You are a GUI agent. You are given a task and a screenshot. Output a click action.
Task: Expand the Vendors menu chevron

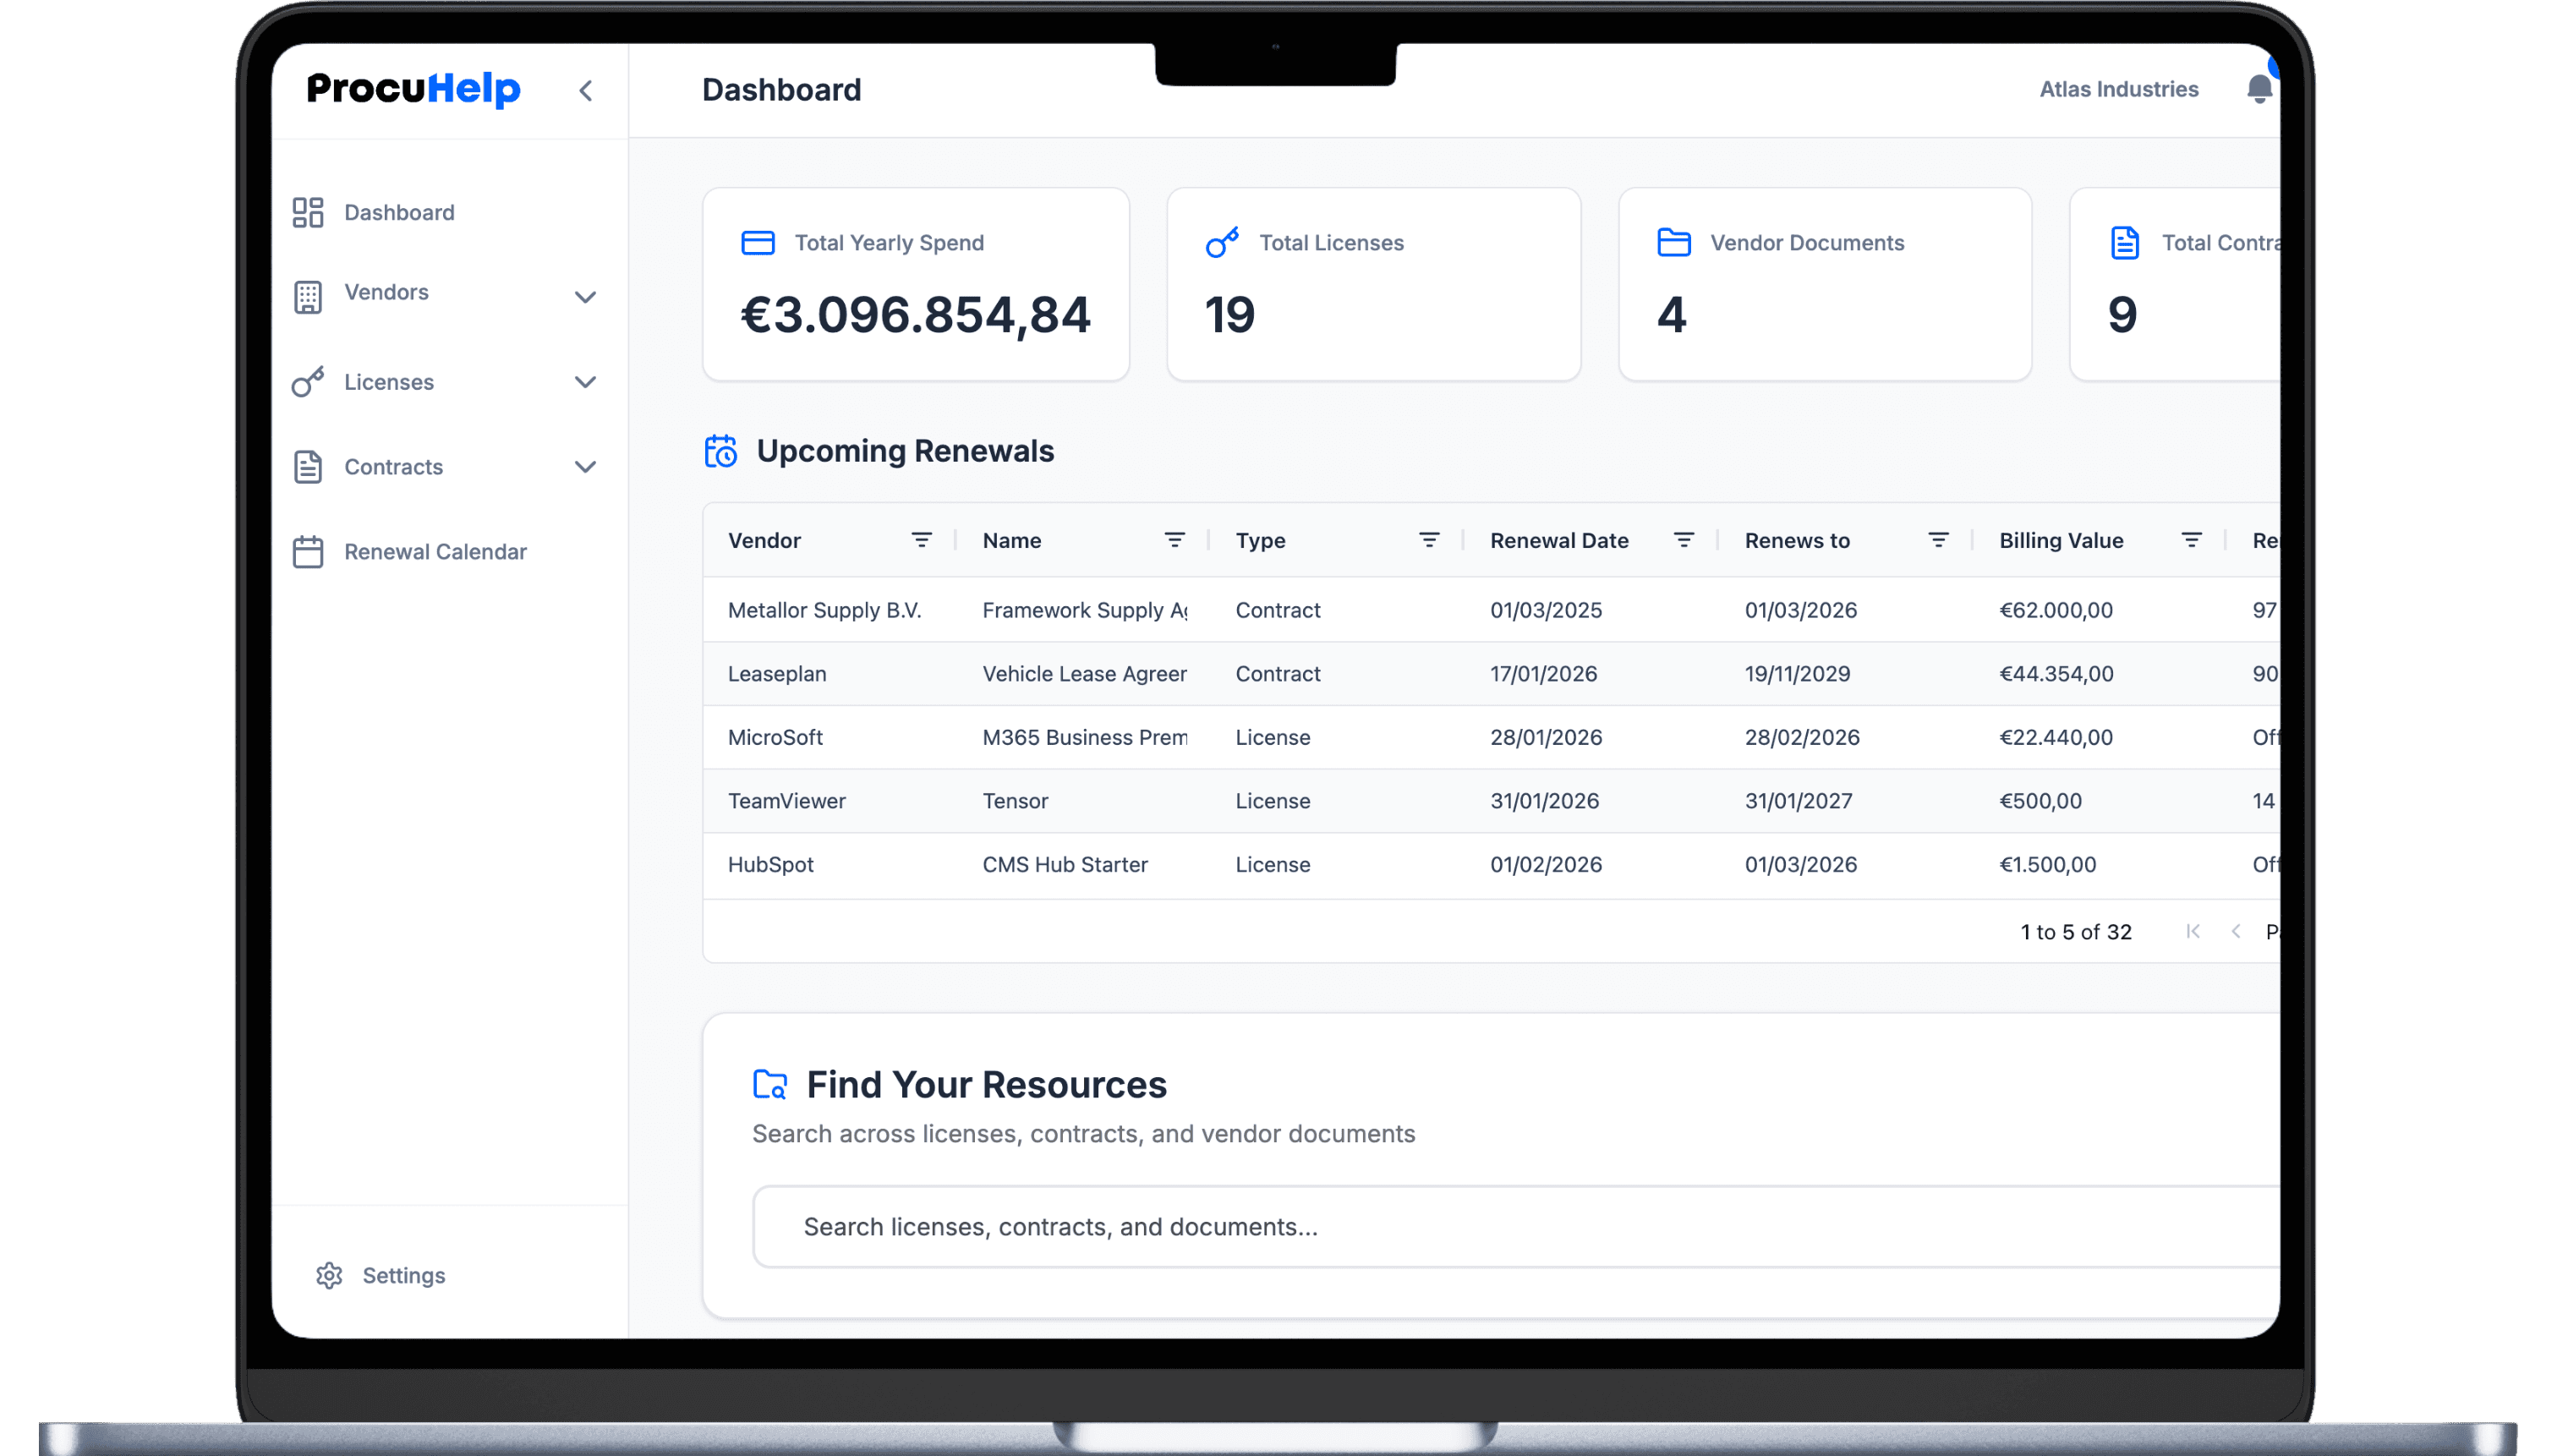click(x=585, y=297)
